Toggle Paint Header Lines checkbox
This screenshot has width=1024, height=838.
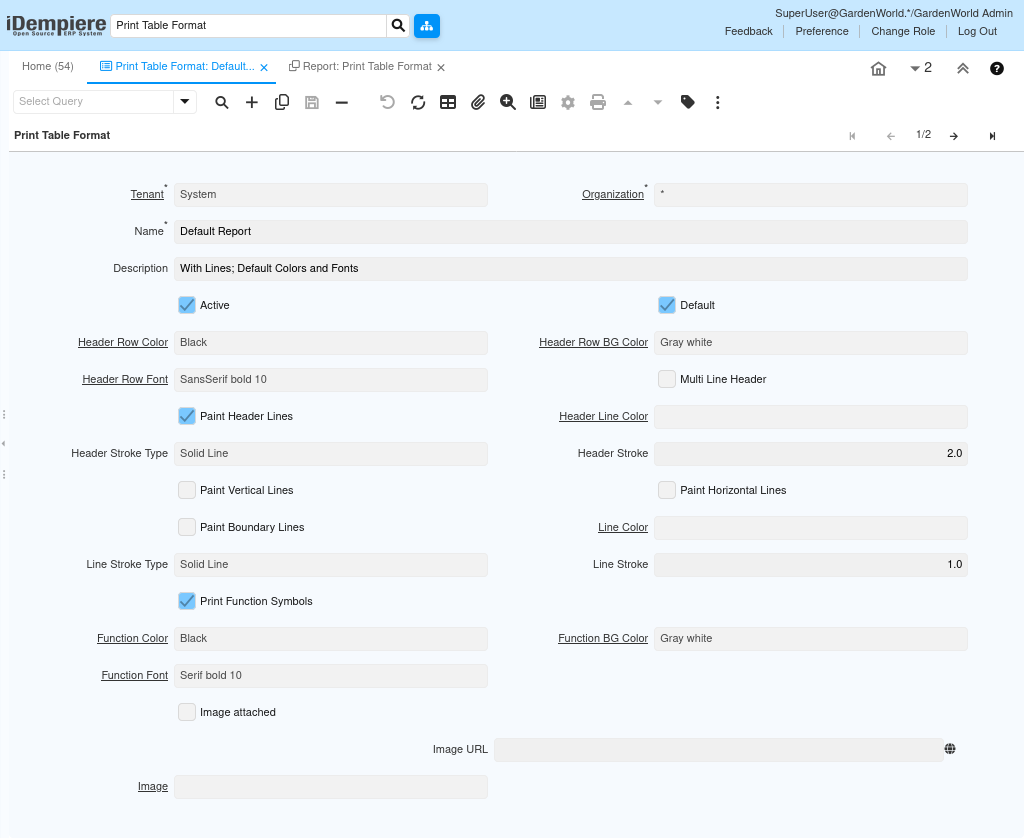pos(187,416)
